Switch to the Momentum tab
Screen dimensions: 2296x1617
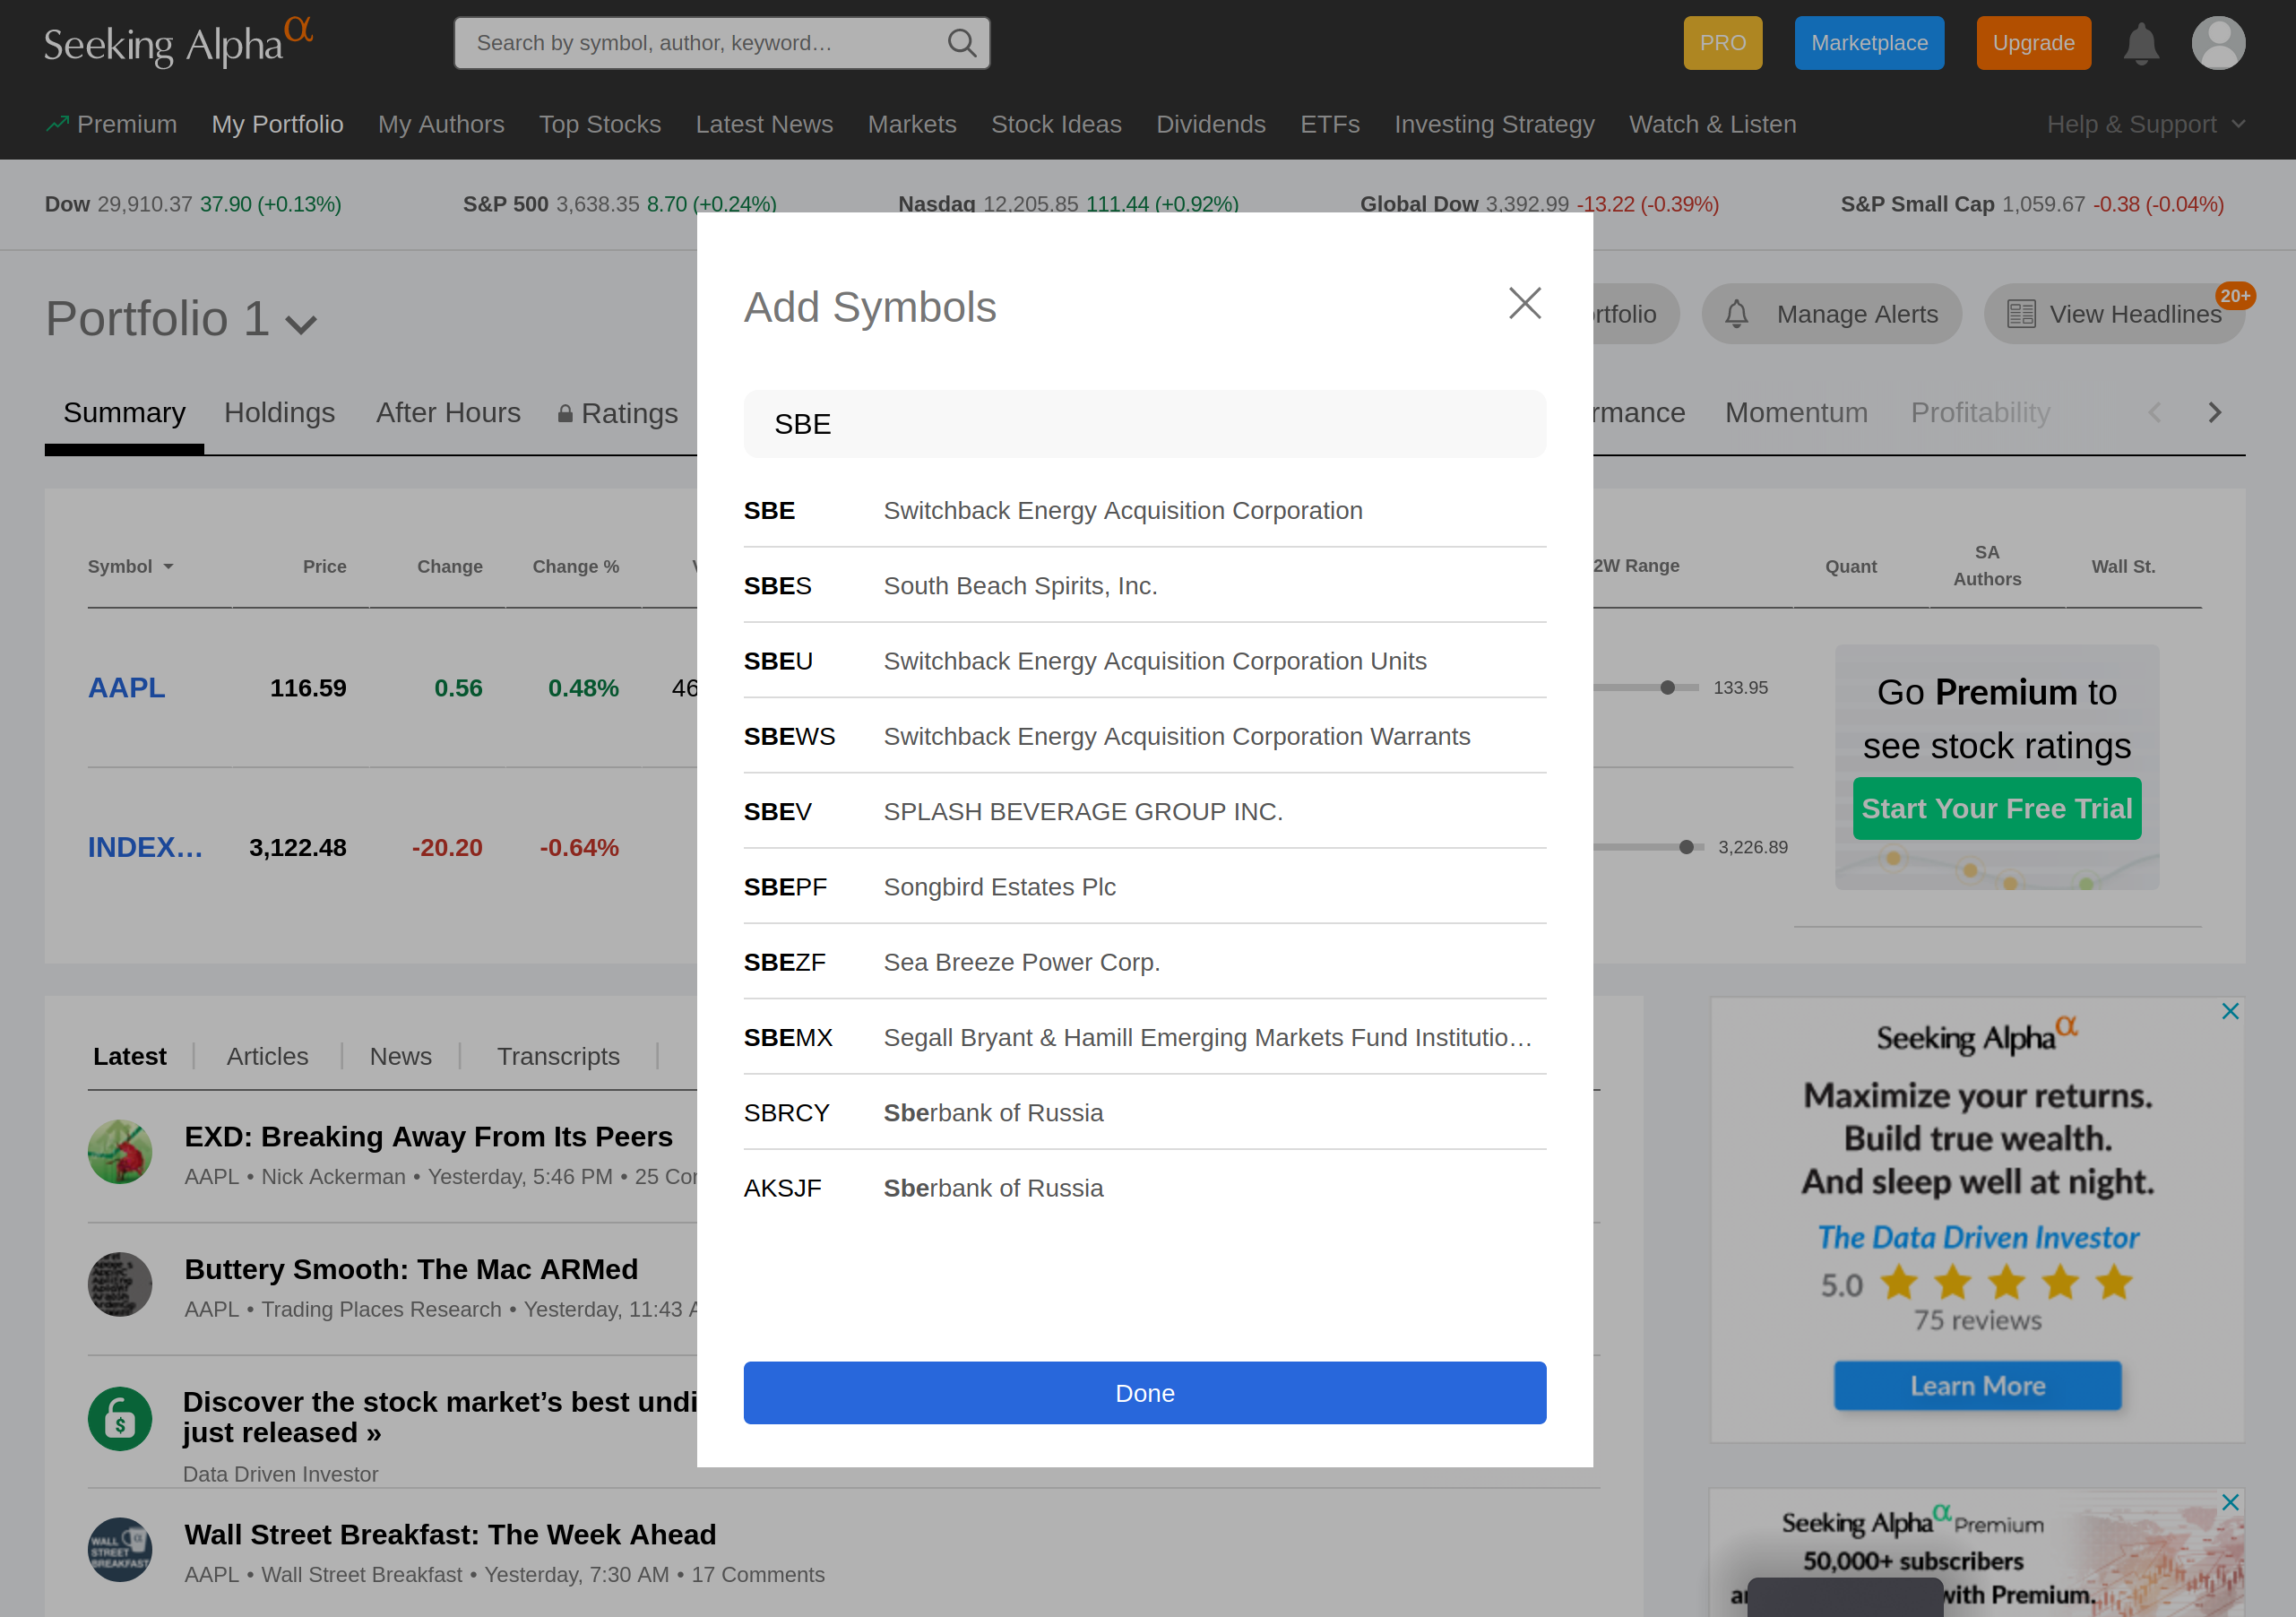click(x=1796, y=413)
